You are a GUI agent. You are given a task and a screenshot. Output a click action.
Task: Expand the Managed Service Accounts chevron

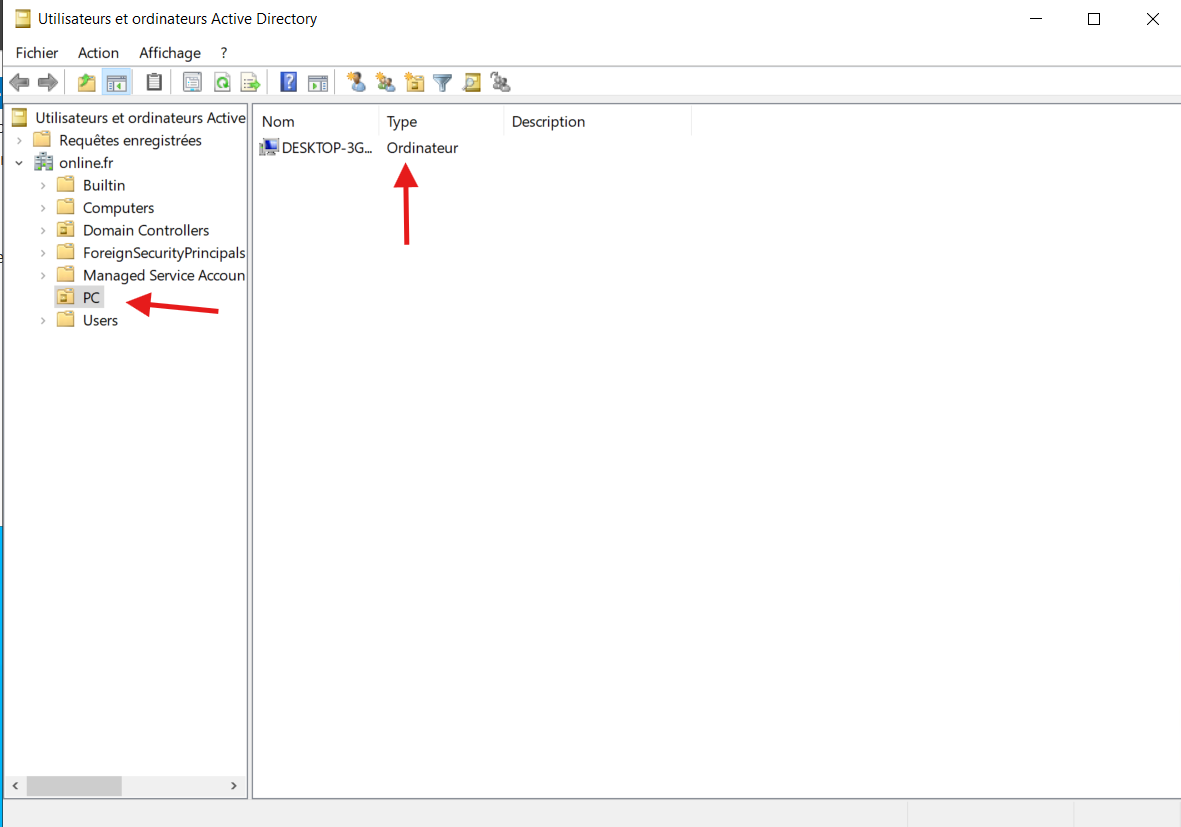(43, 276)
